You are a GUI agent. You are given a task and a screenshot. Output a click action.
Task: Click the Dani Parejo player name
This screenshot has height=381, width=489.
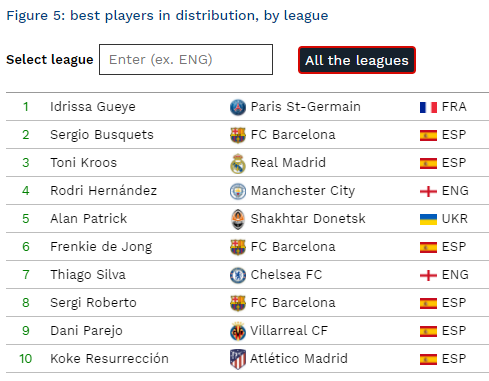pos(86,331)
